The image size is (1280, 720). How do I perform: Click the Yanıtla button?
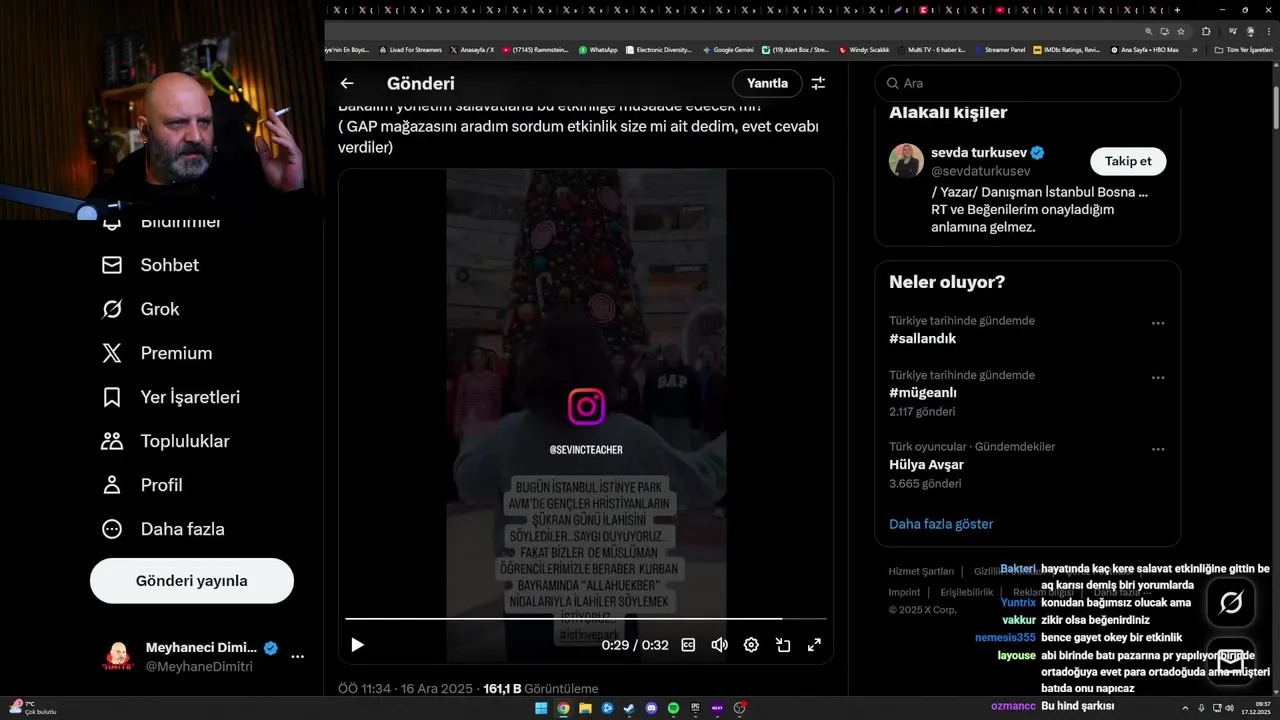[x=767, y=83]
